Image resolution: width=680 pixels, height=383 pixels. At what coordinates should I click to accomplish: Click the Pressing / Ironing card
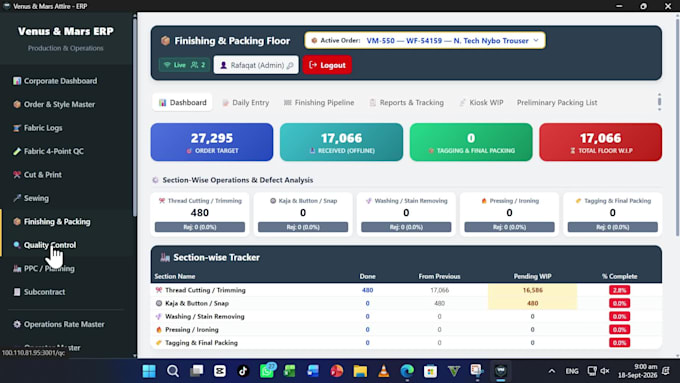510,214
